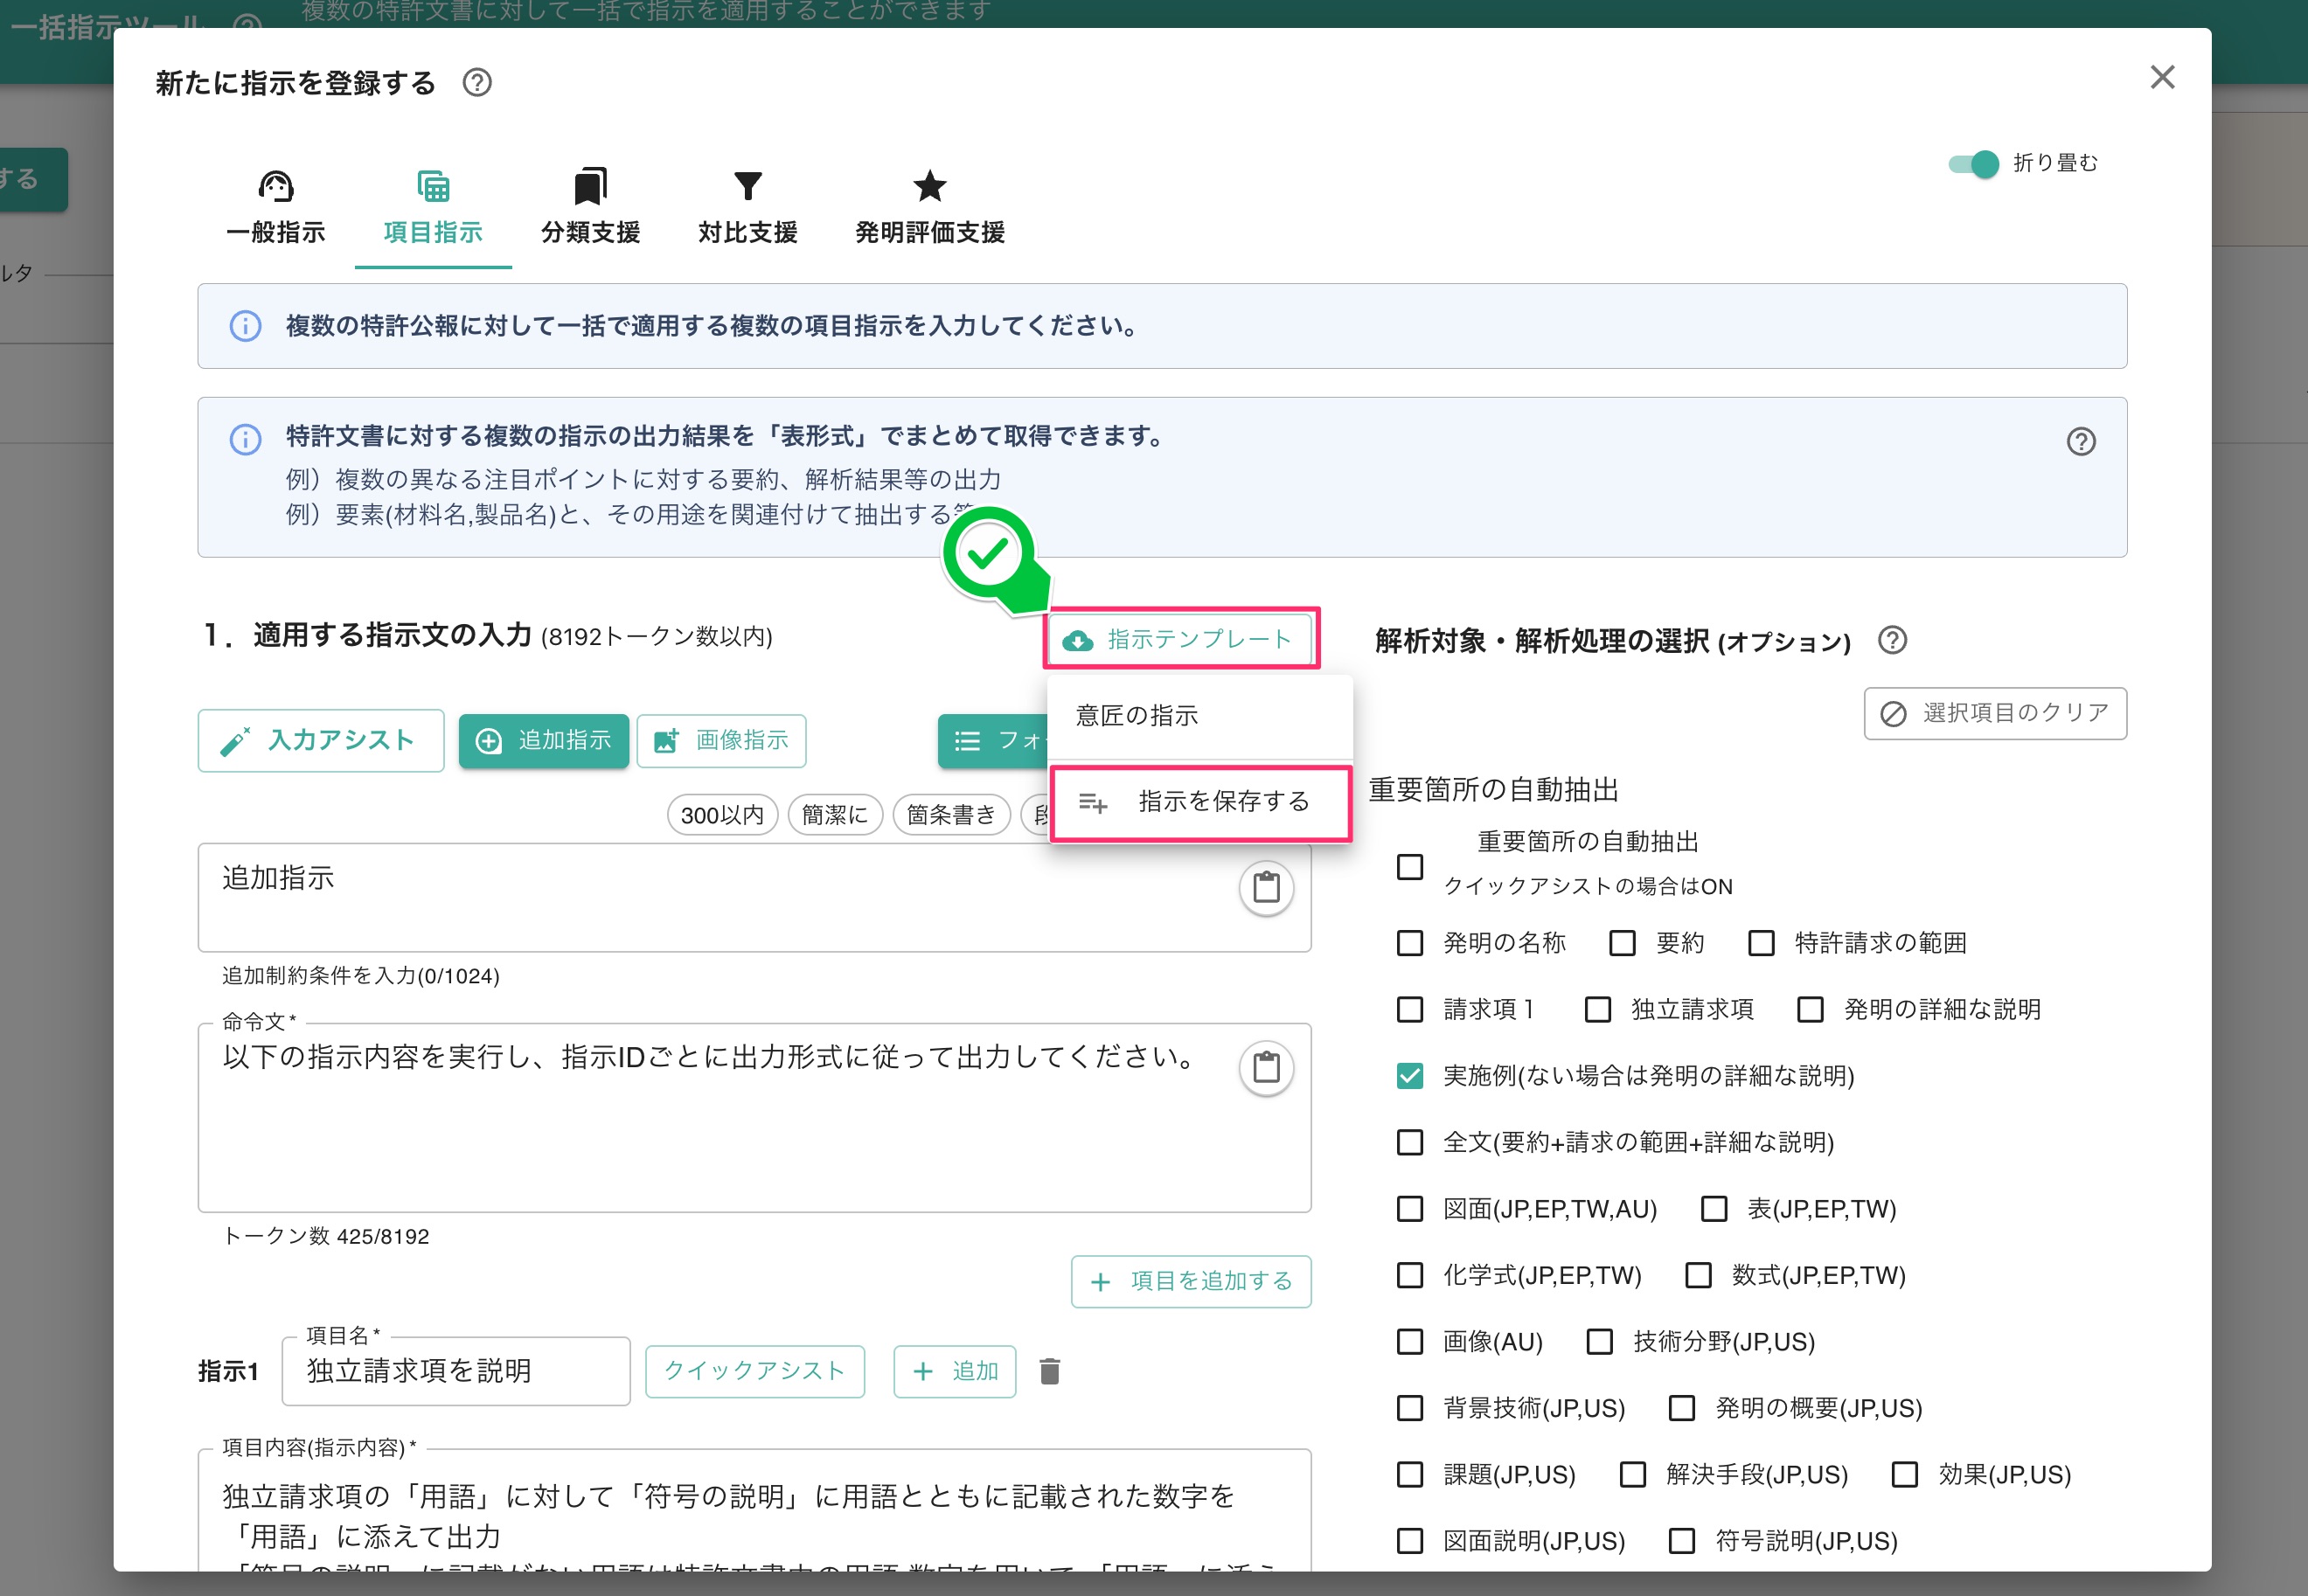Check the 図面説明(JP,US) checkbox

tap(1410, 1541)
